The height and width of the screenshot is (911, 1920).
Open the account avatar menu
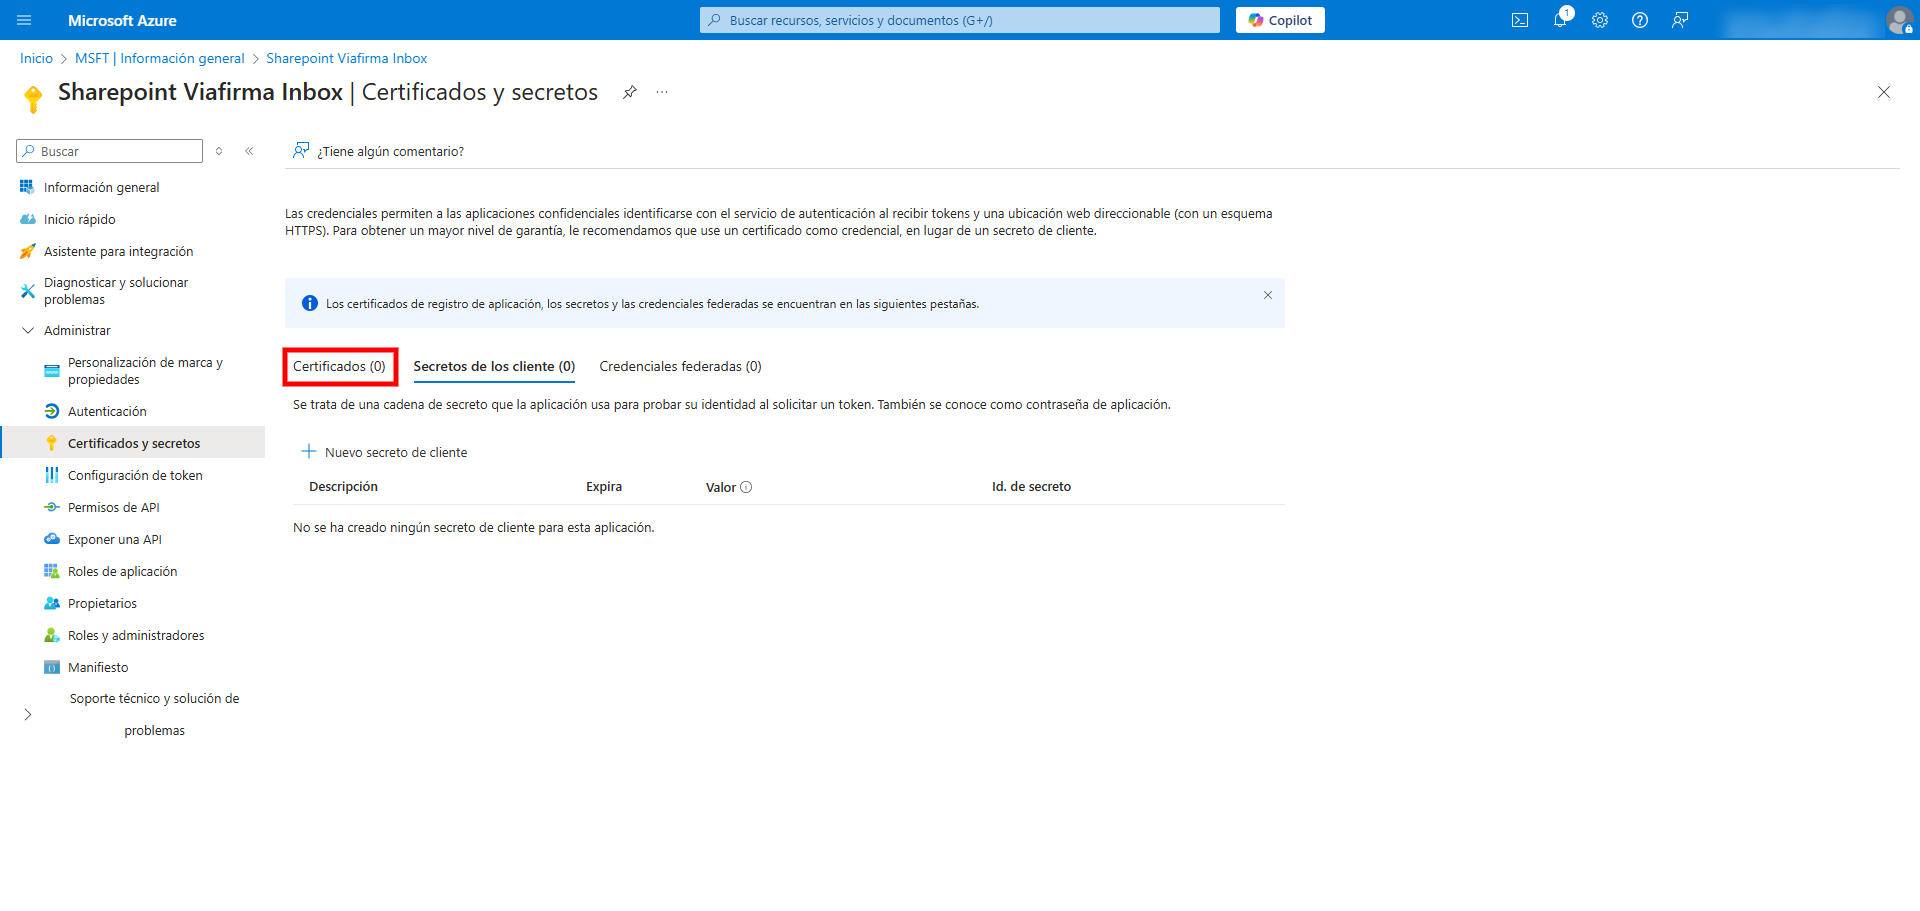[1899, 20]
